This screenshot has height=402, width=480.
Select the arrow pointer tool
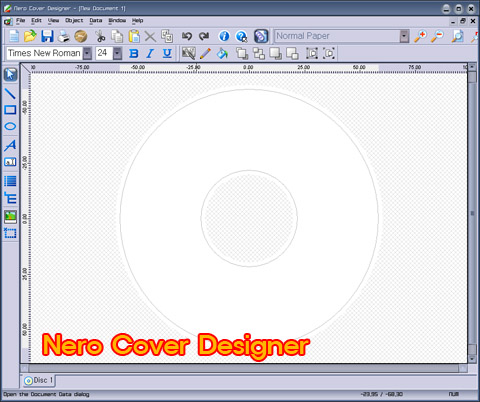pyautogui.click(x=10, y=74)
